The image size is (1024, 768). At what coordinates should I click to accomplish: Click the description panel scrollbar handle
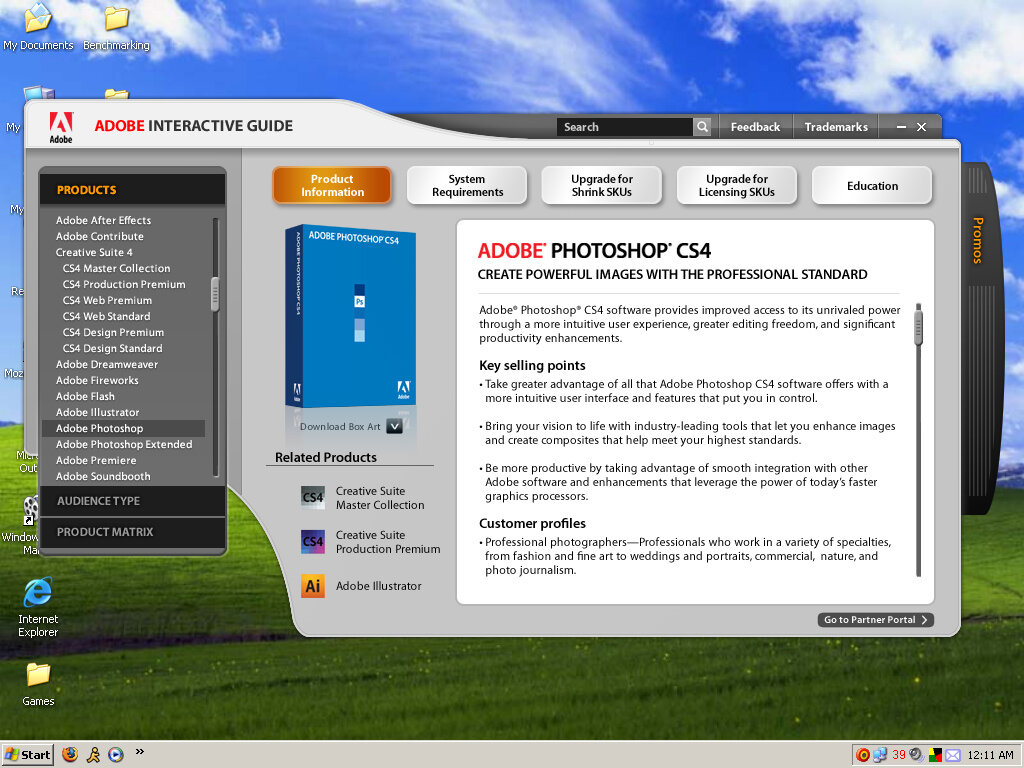(918, 327)
